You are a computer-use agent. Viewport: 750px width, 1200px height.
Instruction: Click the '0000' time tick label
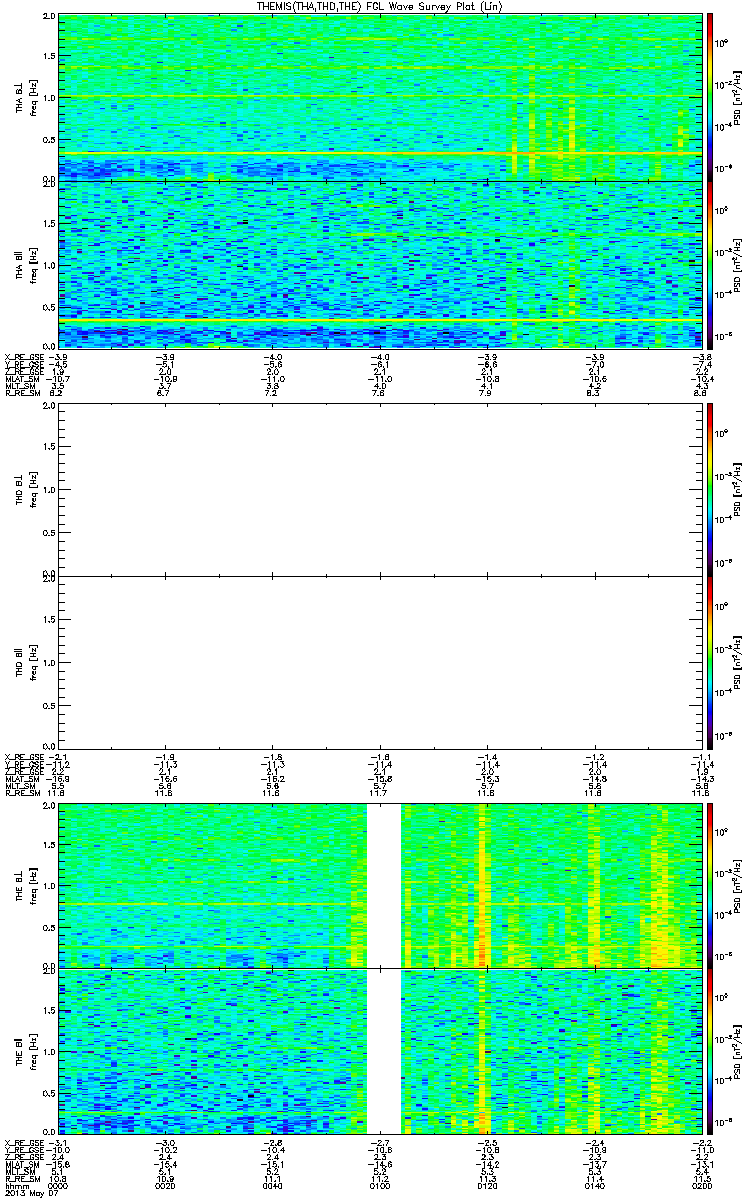[x=58, y=1188]
